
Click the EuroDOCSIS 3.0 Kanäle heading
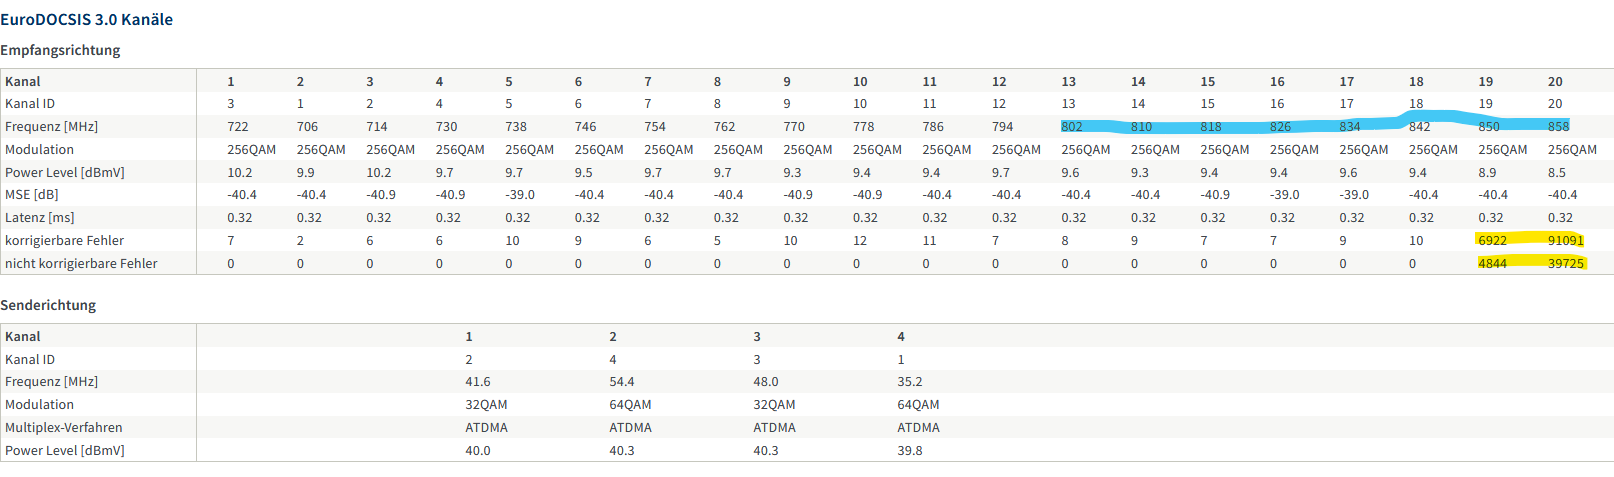86,19
